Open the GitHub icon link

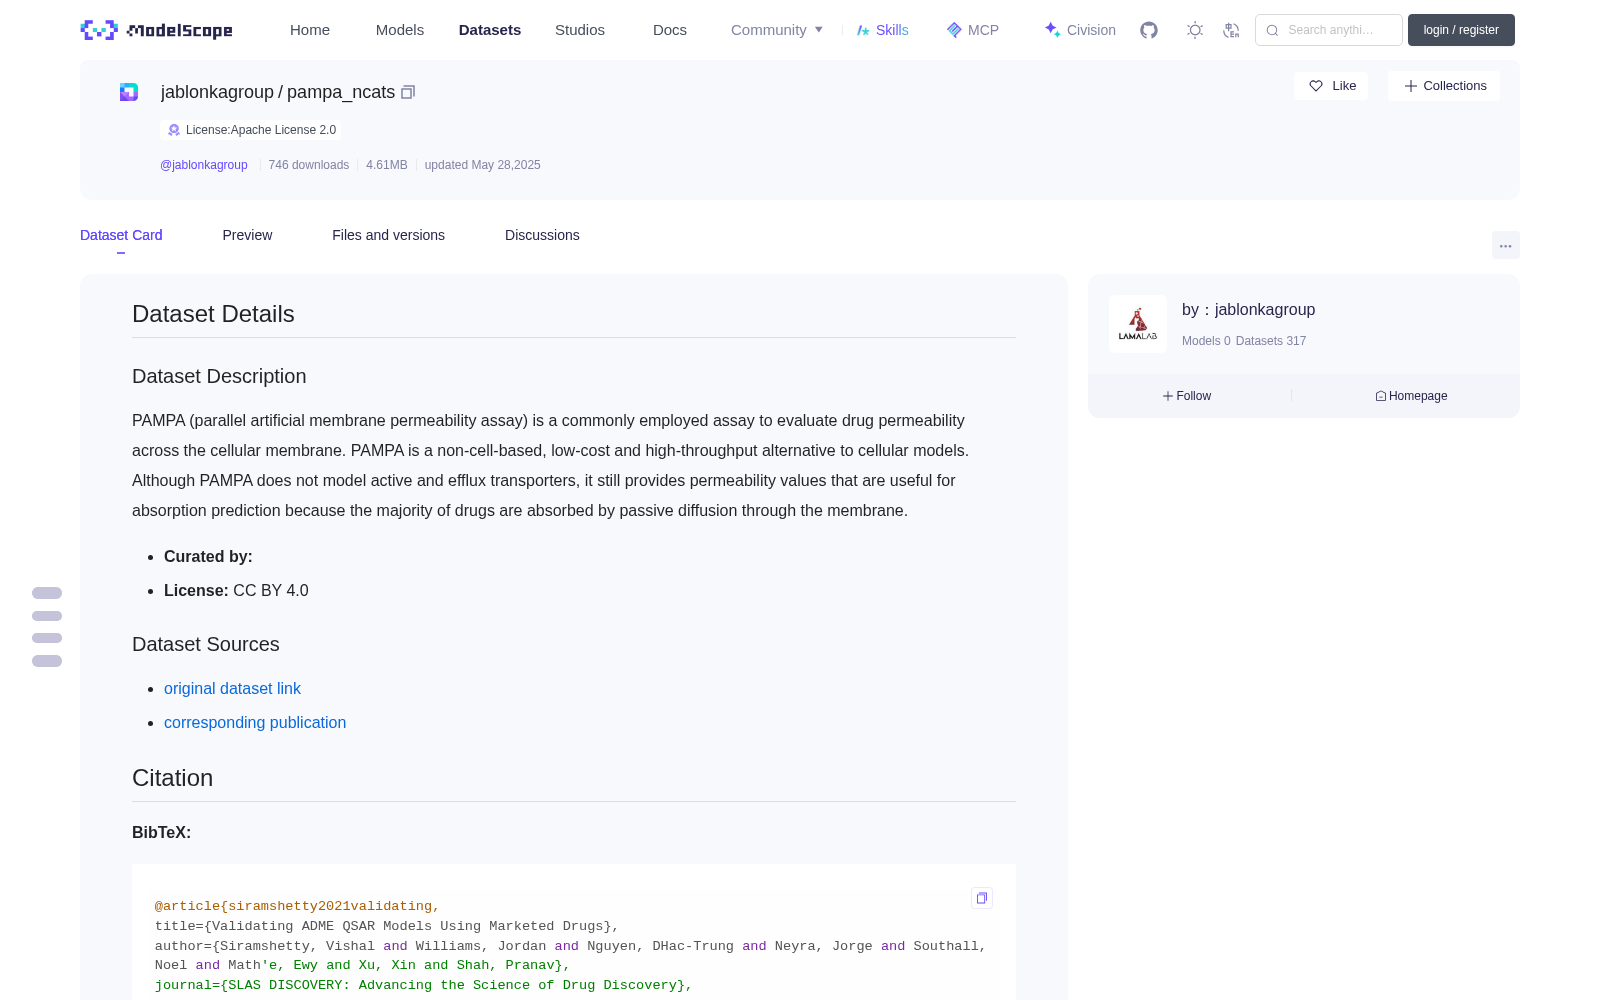[1149, 30]
